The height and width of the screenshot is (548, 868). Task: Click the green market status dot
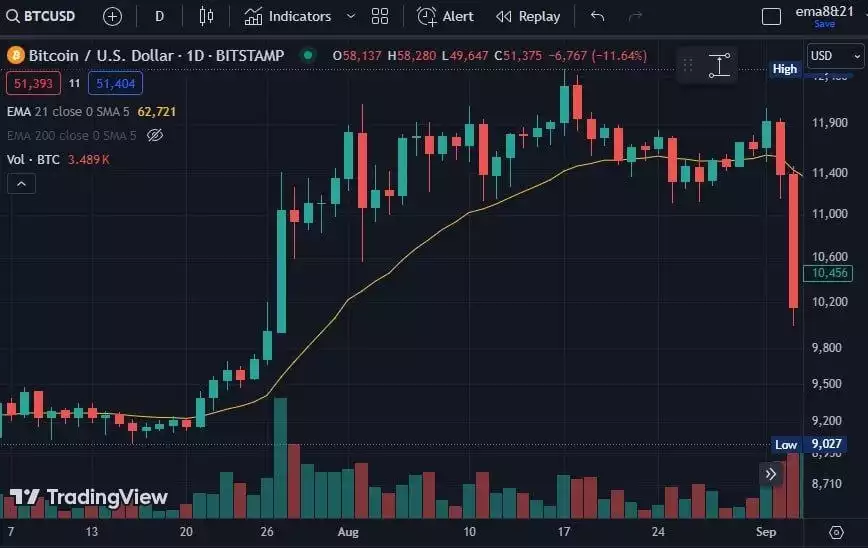tap(307, 55)
